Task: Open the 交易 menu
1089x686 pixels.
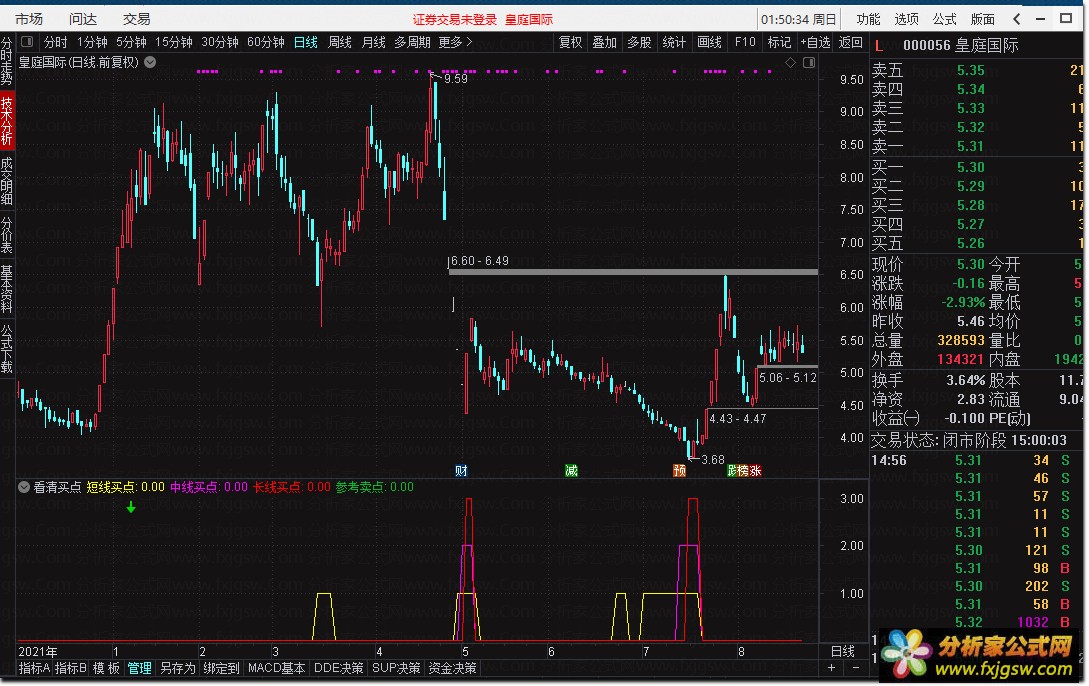Action: pos(136,19)
